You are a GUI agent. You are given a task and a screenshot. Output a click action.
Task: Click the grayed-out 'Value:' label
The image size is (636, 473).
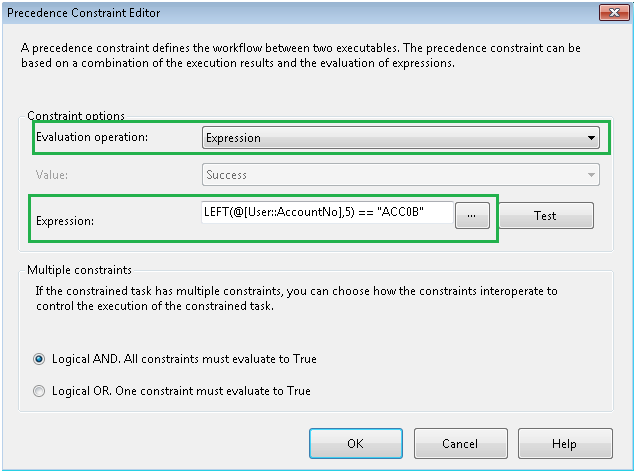[52, 175]
